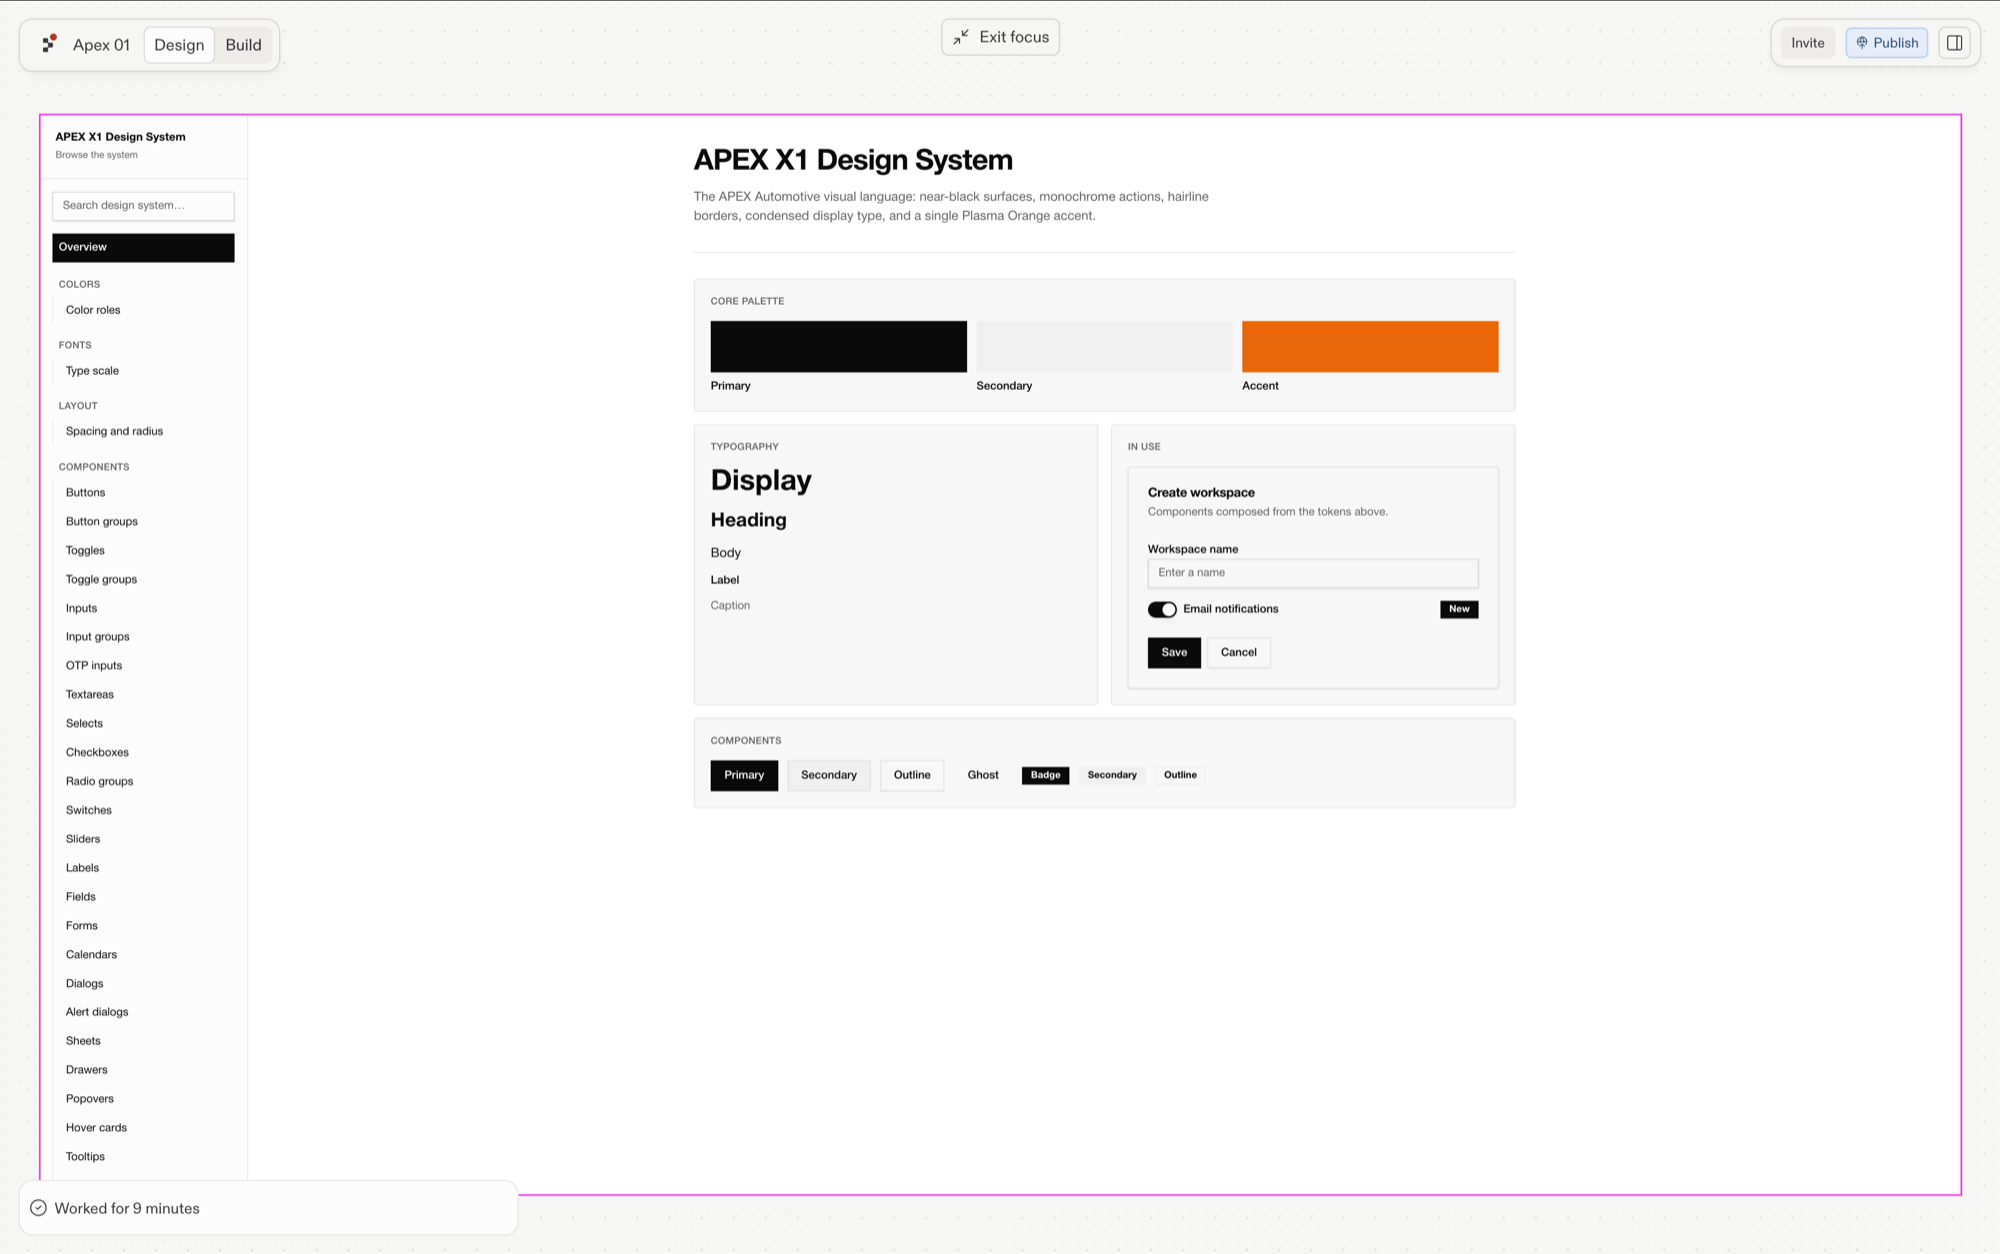This screenshot has height=1254, width=2000.
Task: Exit focus mode using the top button
Action: (1000, 37)
